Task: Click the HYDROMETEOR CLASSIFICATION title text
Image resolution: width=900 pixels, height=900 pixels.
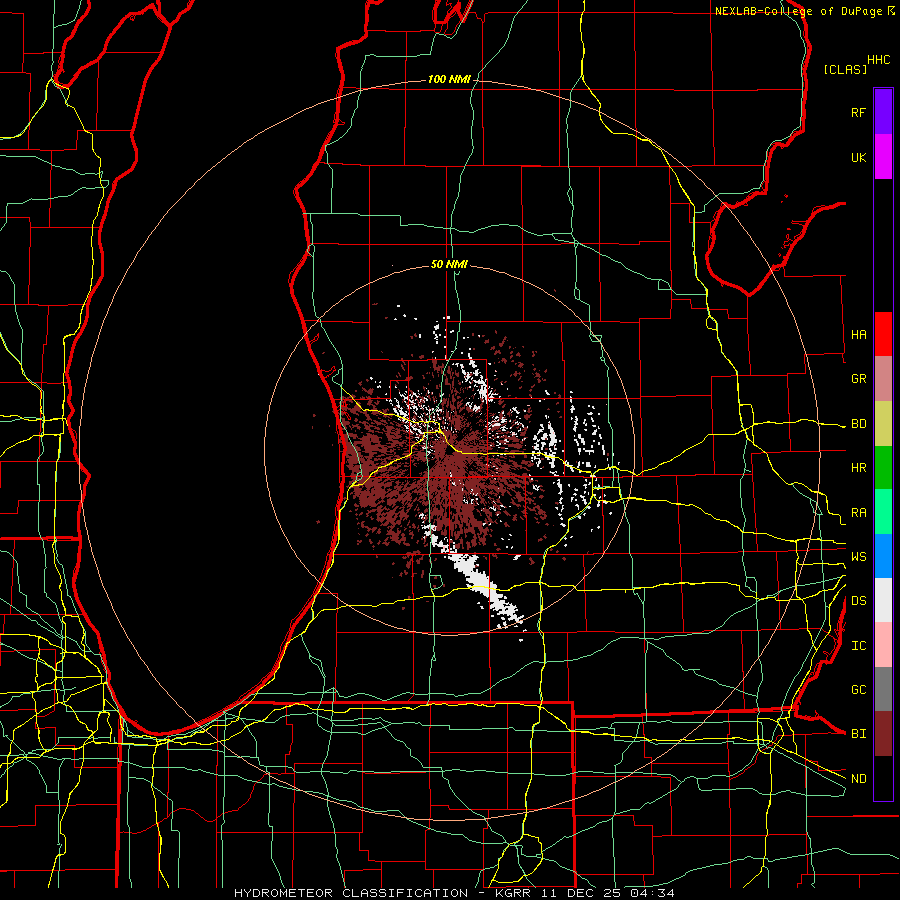Action: 351,893
